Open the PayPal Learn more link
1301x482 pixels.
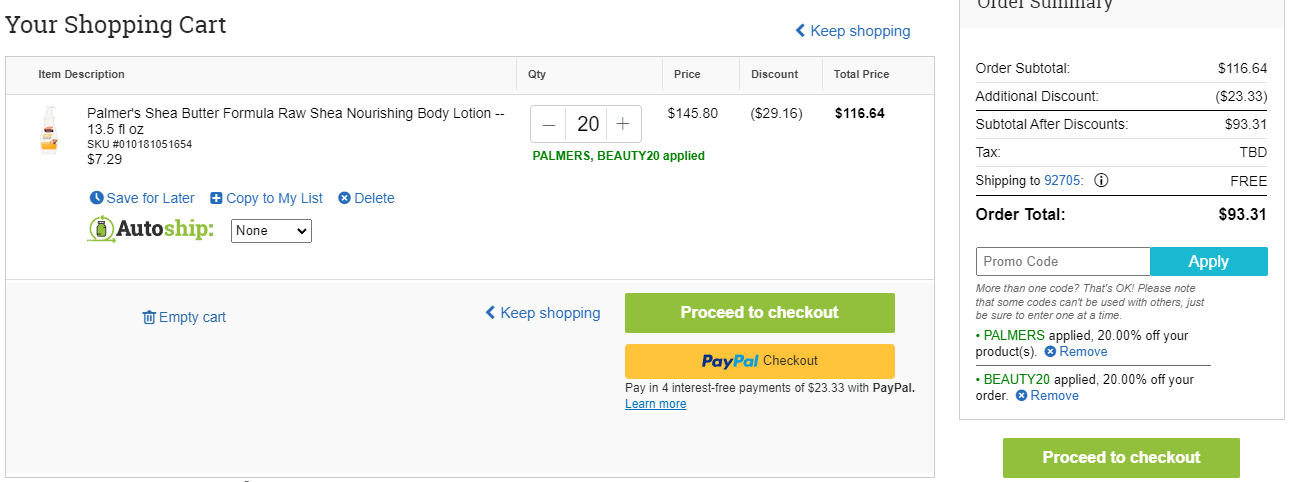656,404
